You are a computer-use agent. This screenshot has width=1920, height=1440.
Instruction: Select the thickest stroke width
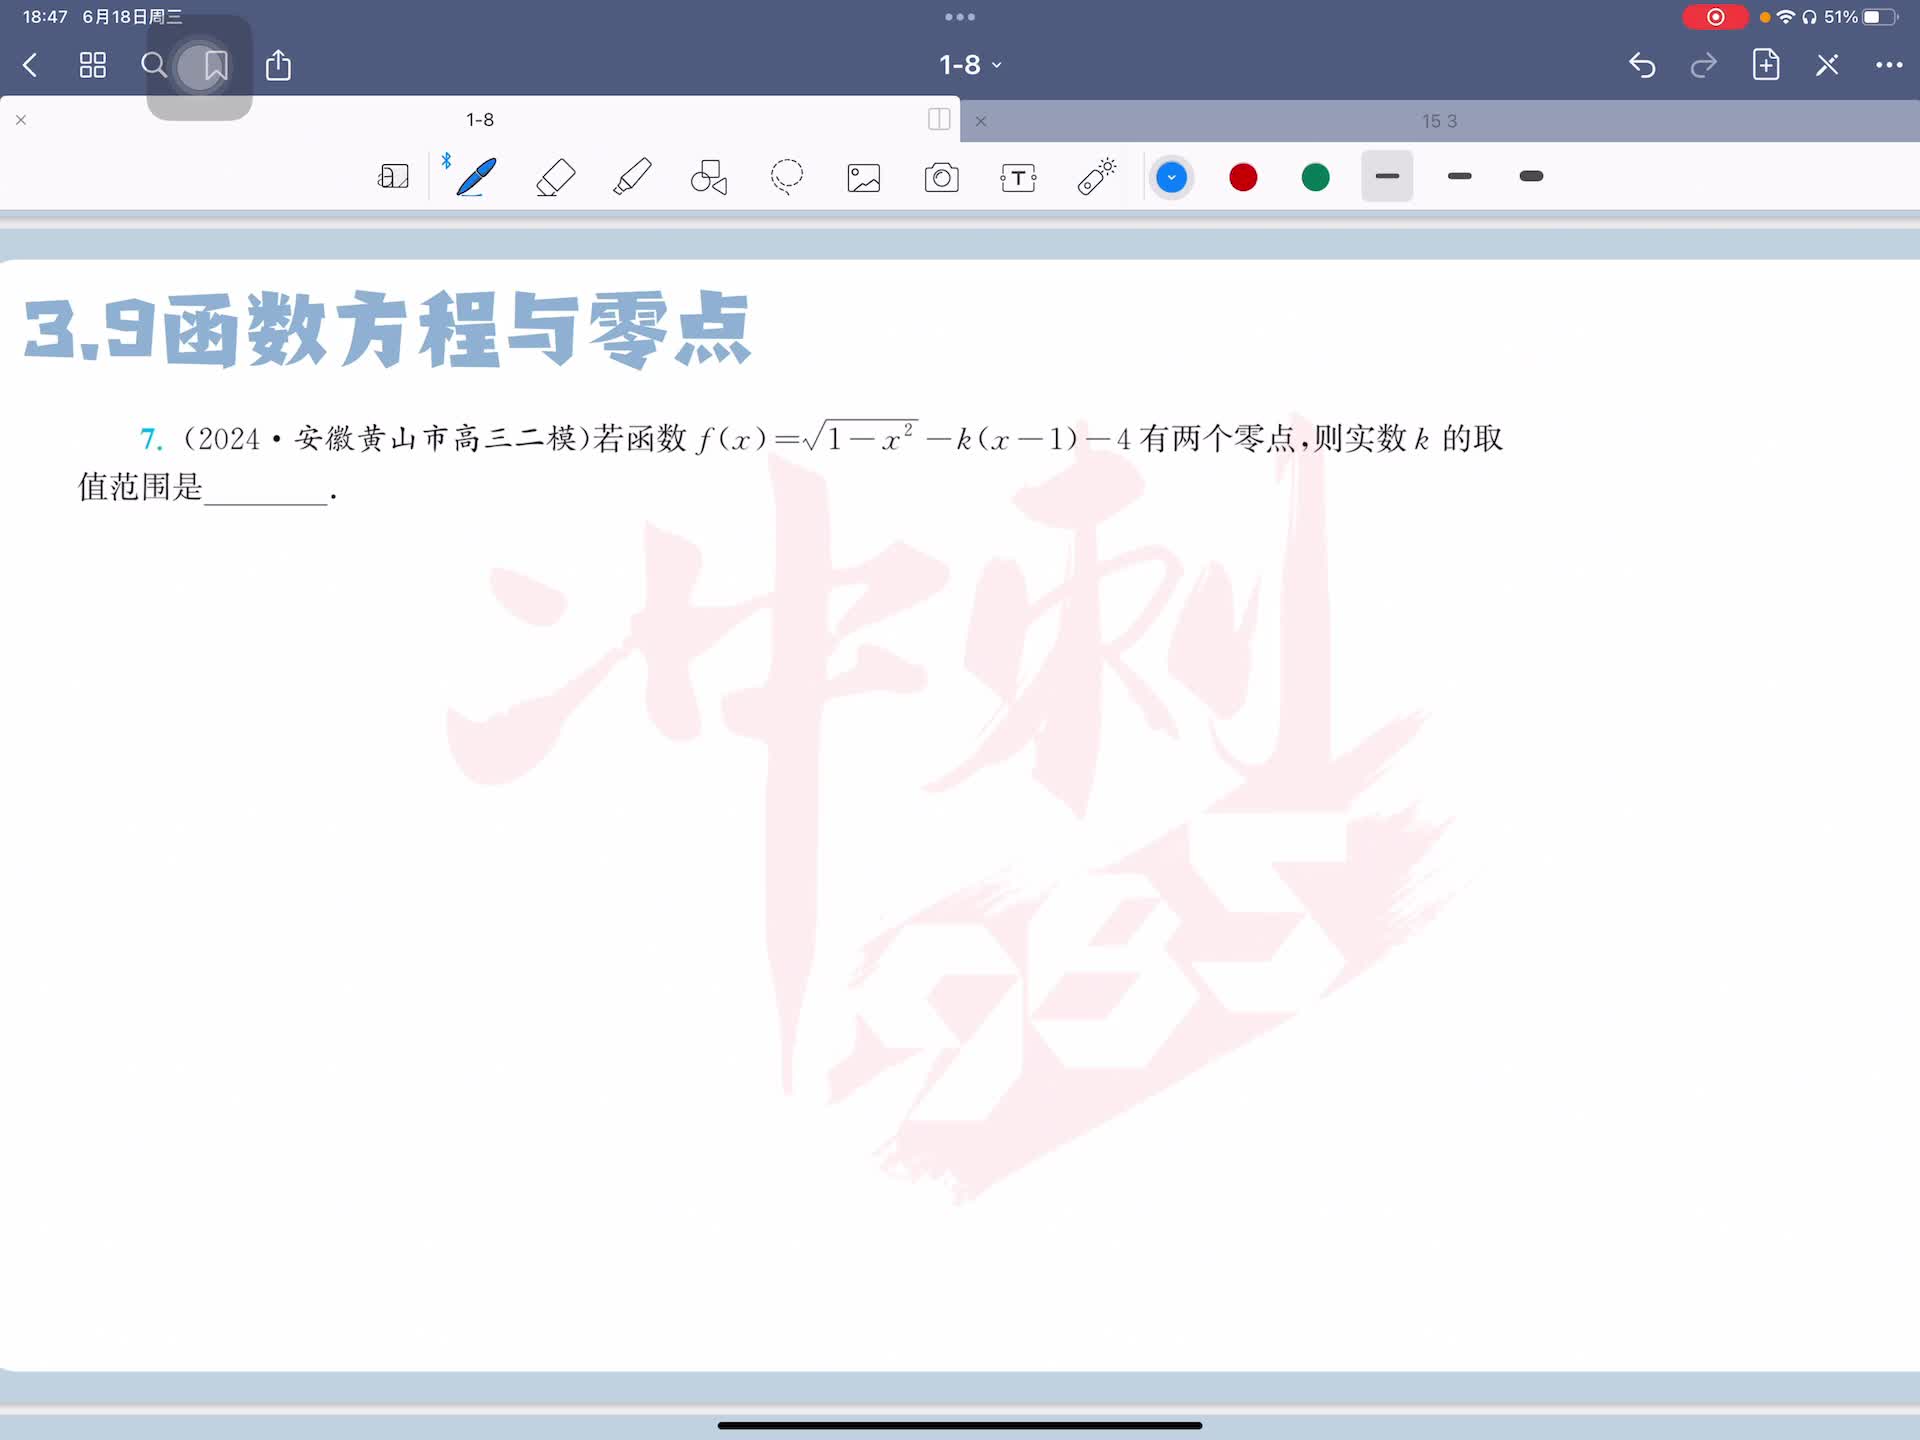coord(1531,177)
